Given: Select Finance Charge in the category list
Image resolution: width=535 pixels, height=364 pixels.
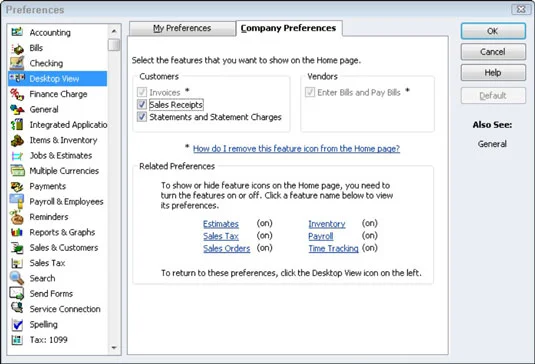Looking at the screenshot, I should pos(58,94).
